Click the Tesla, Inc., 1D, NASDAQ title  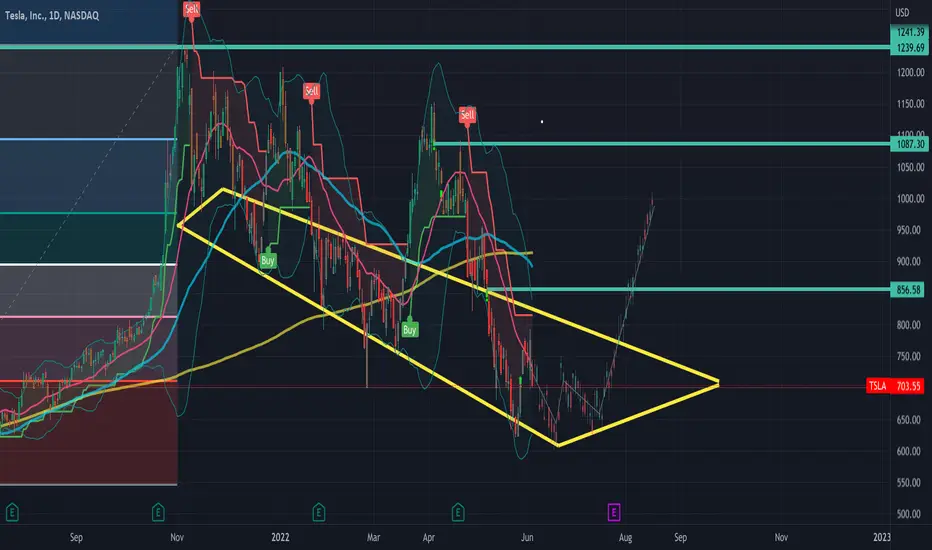pos(52,15)
